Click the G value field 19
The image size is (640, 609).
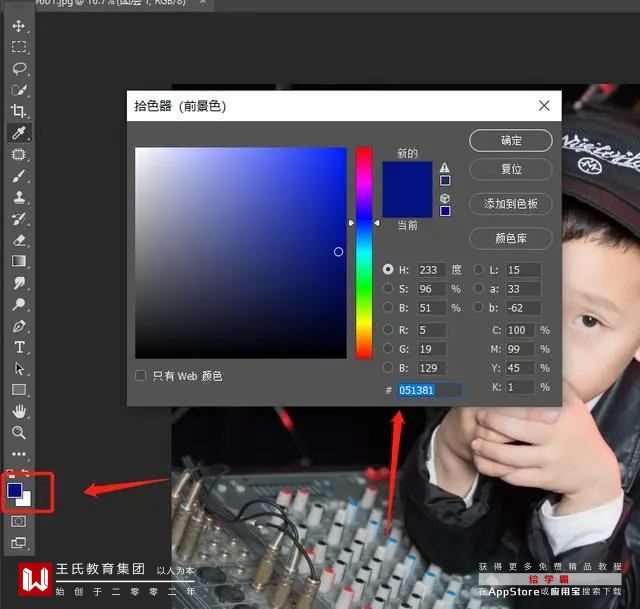(x=431, y=349)
